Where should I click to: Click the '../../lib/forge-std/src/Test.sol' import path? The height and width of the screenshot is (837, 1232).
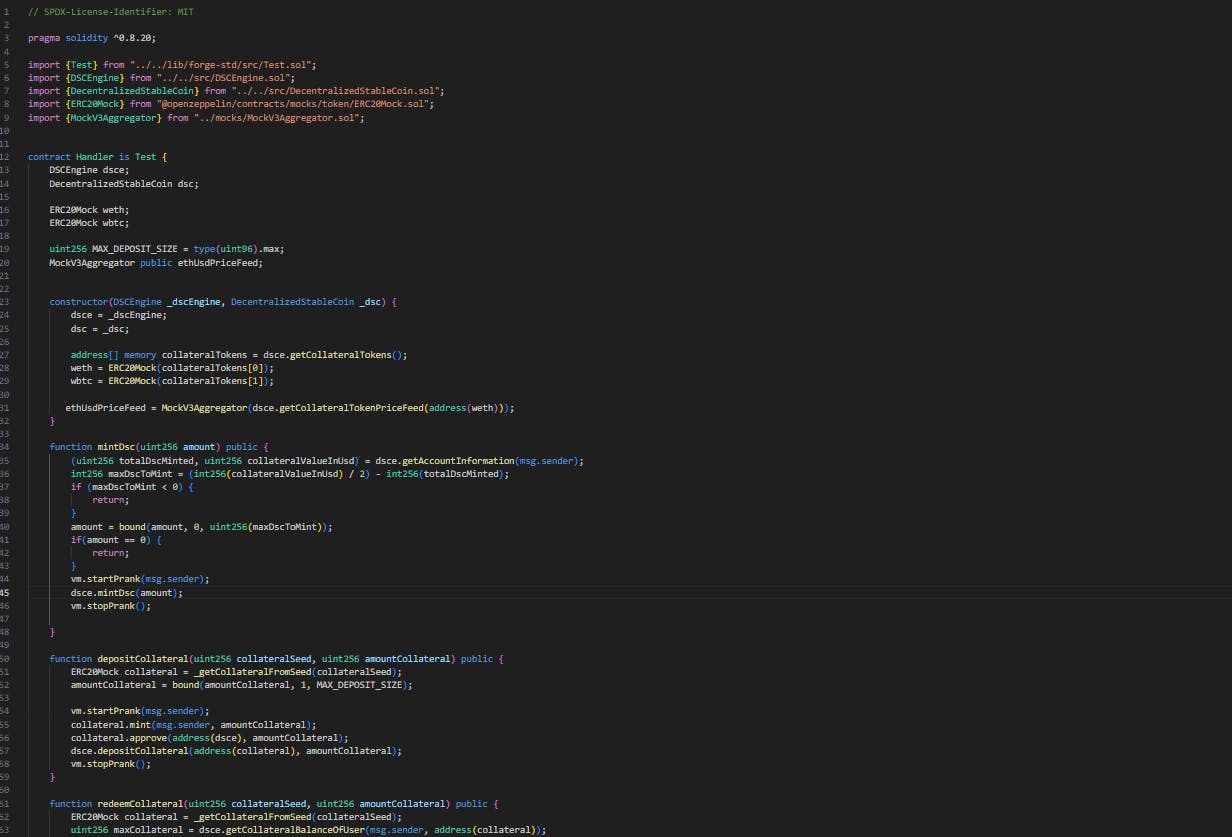click(221, 64)
